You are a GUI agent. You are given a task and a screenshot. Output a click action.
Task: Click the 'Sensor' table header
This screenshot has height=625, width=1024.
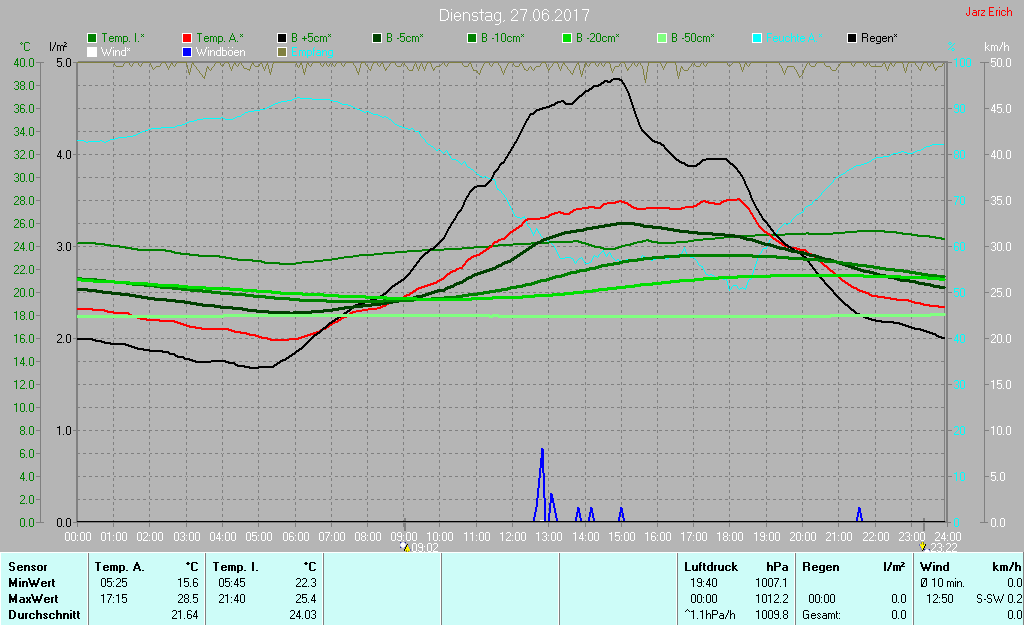(x=28, y=567)
